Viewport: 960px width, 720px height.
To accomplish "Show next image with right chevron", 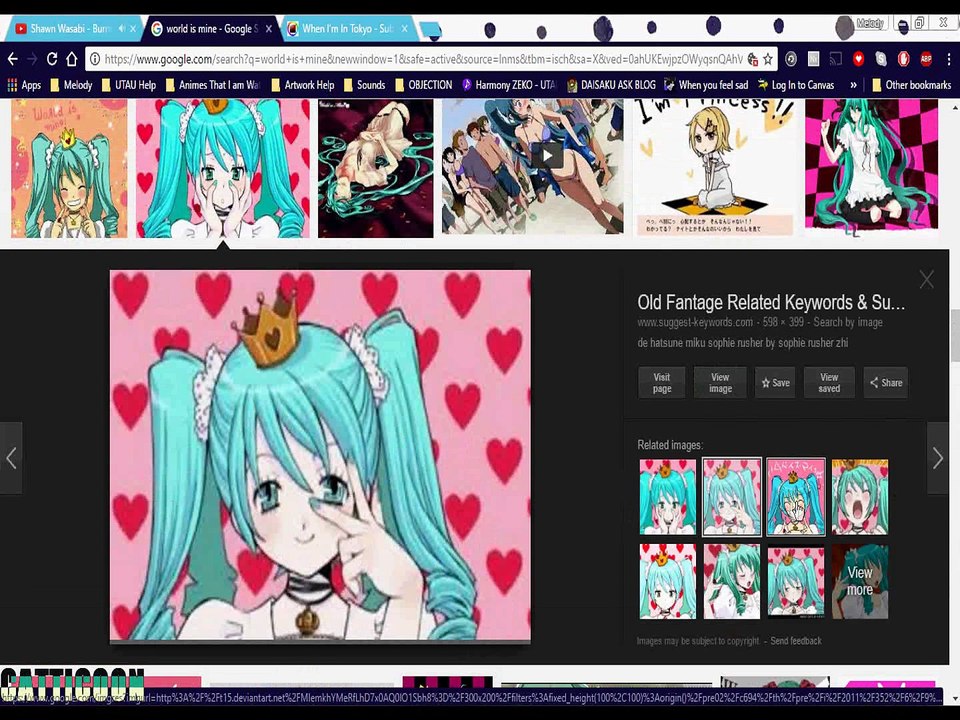I will click(938, 458).
